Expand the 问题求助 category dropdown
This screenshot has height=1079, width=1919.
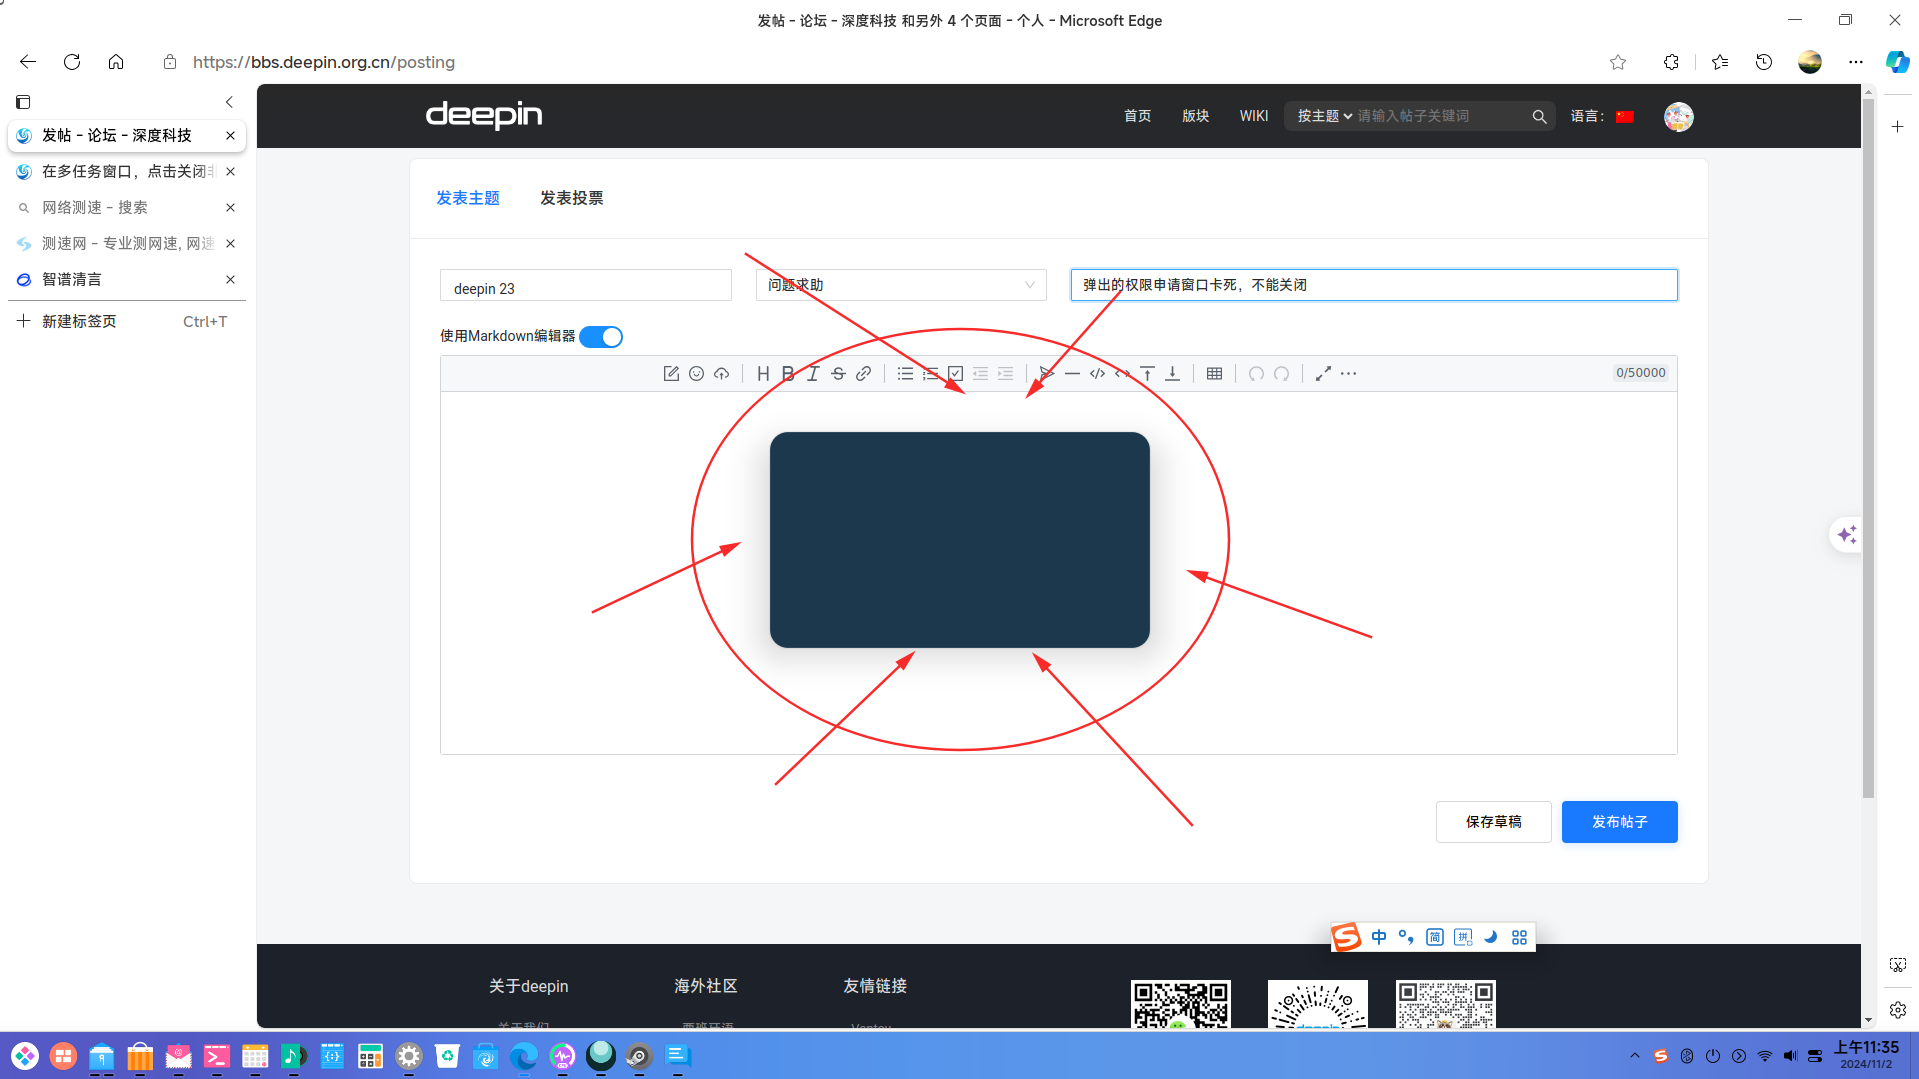click(x=901, y=285)
